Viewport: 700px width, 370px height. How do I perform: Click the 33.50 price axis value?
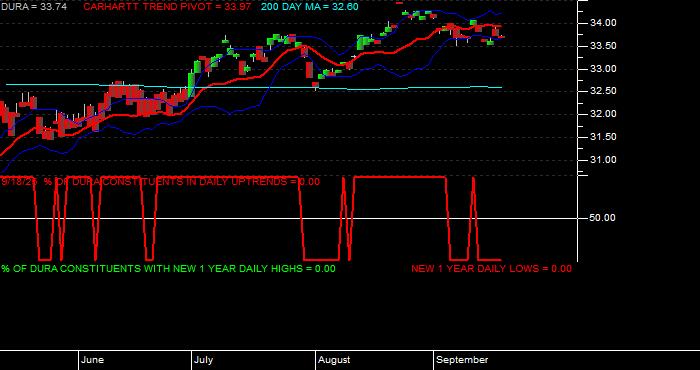coord(603,46)
